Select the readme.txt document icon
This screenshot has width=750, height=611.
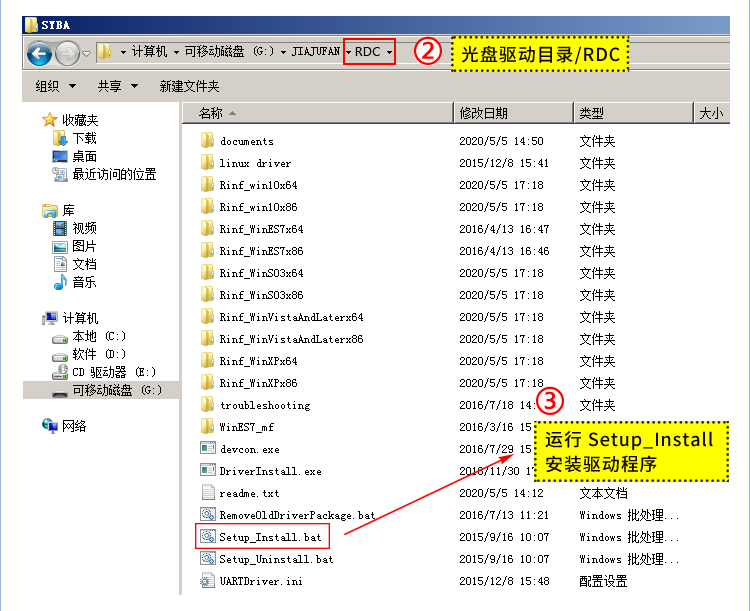(208, 493)
